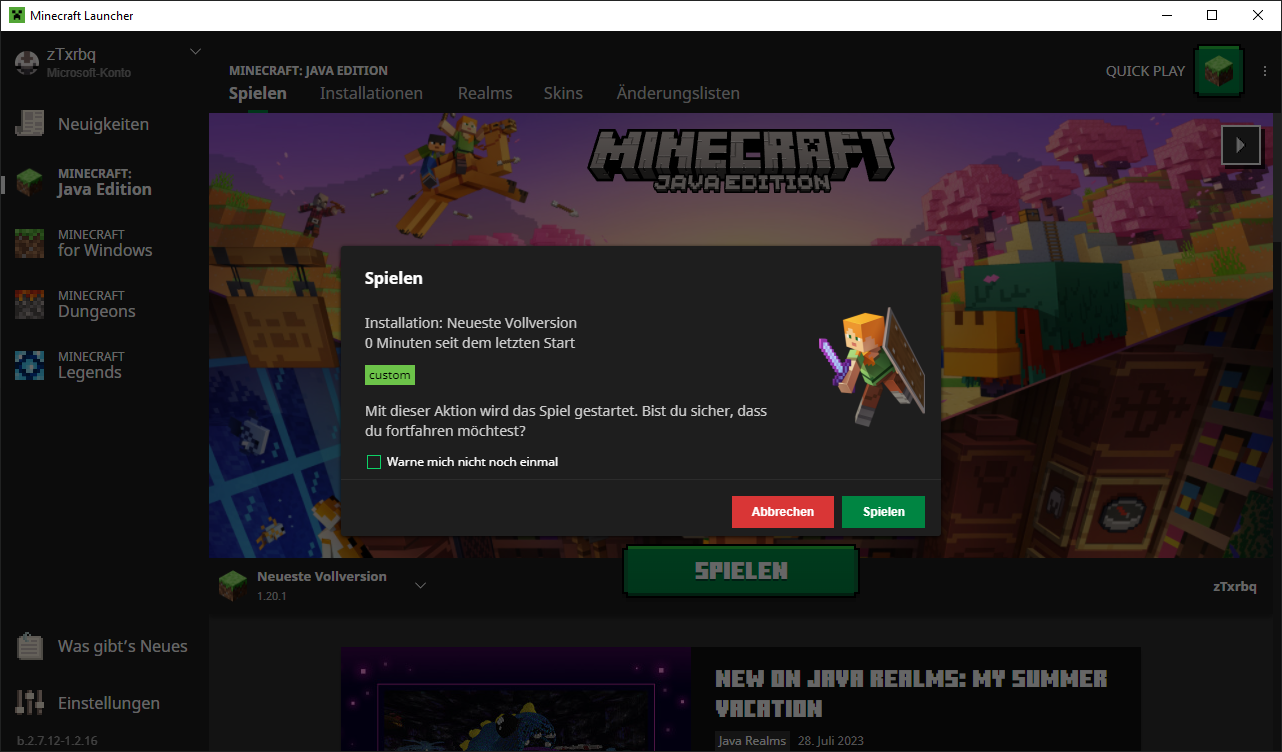
Task: Open the Skins tab
Action: pyautogui.click(x=563, y=93)
